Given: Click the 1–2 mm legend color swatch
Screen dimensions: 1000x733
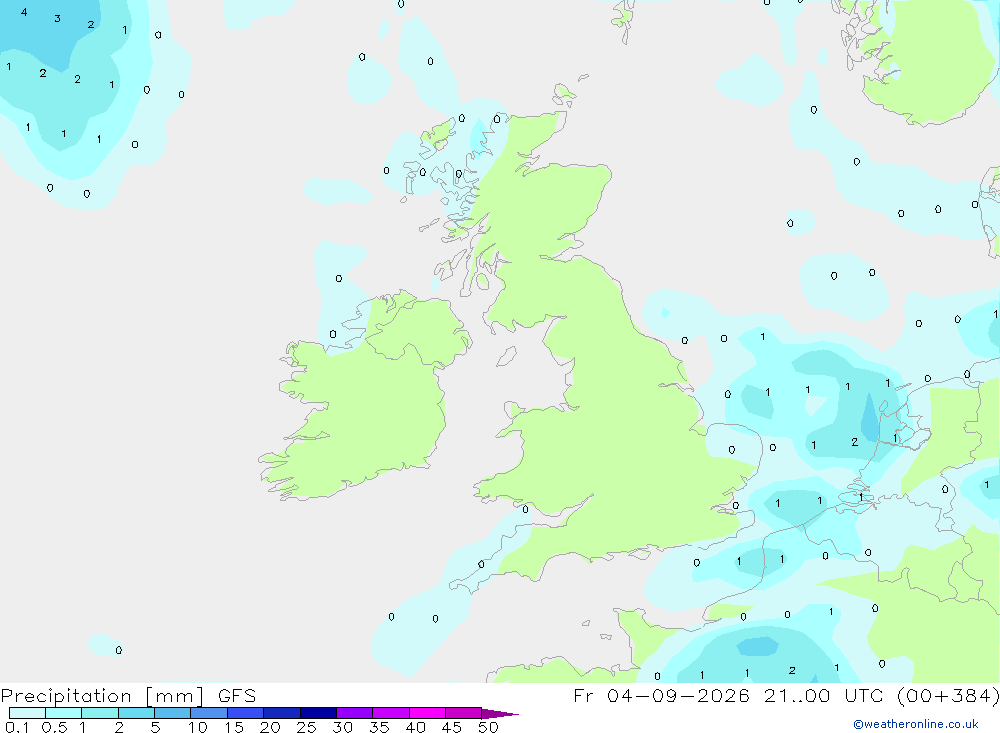Looking at the screenshot, I should [100, 713].
